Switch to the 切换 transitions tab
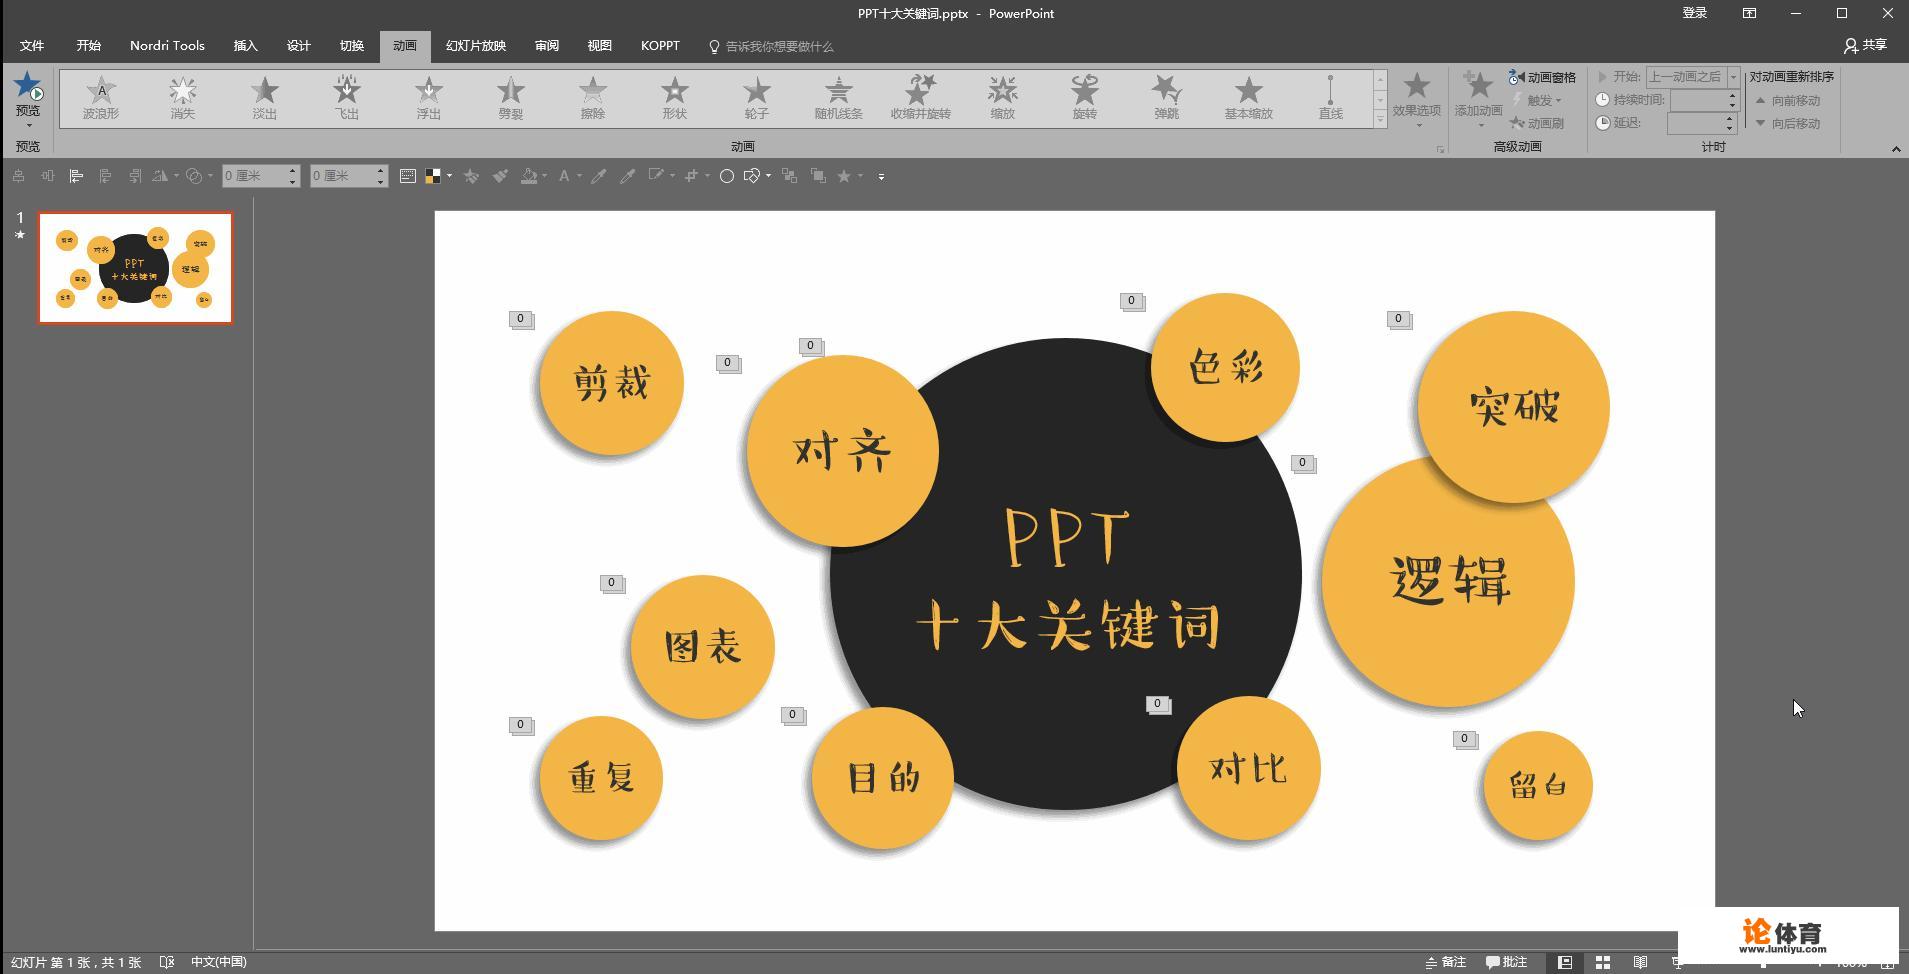Image resolution: width=1909 pixels, height=974 pixels. (351, 46)
